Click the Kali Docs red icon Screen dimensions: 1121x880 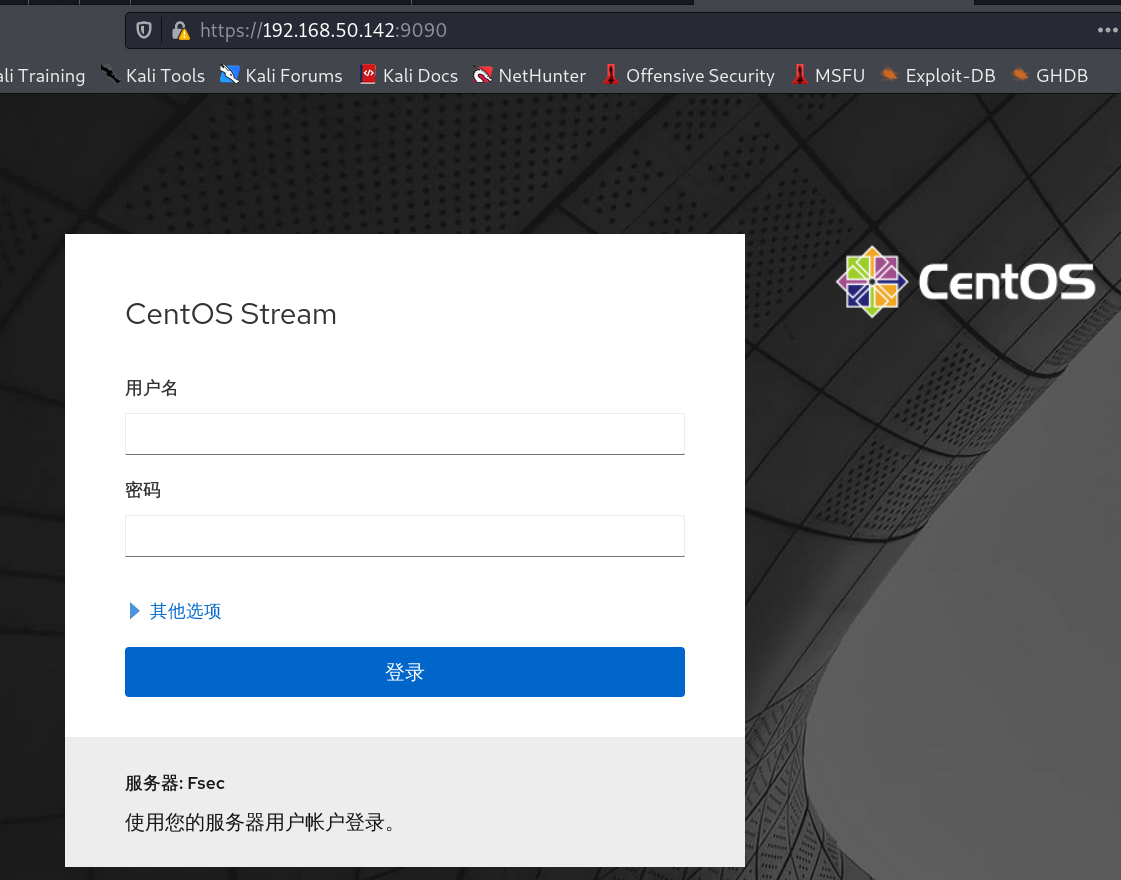point(367,74)
